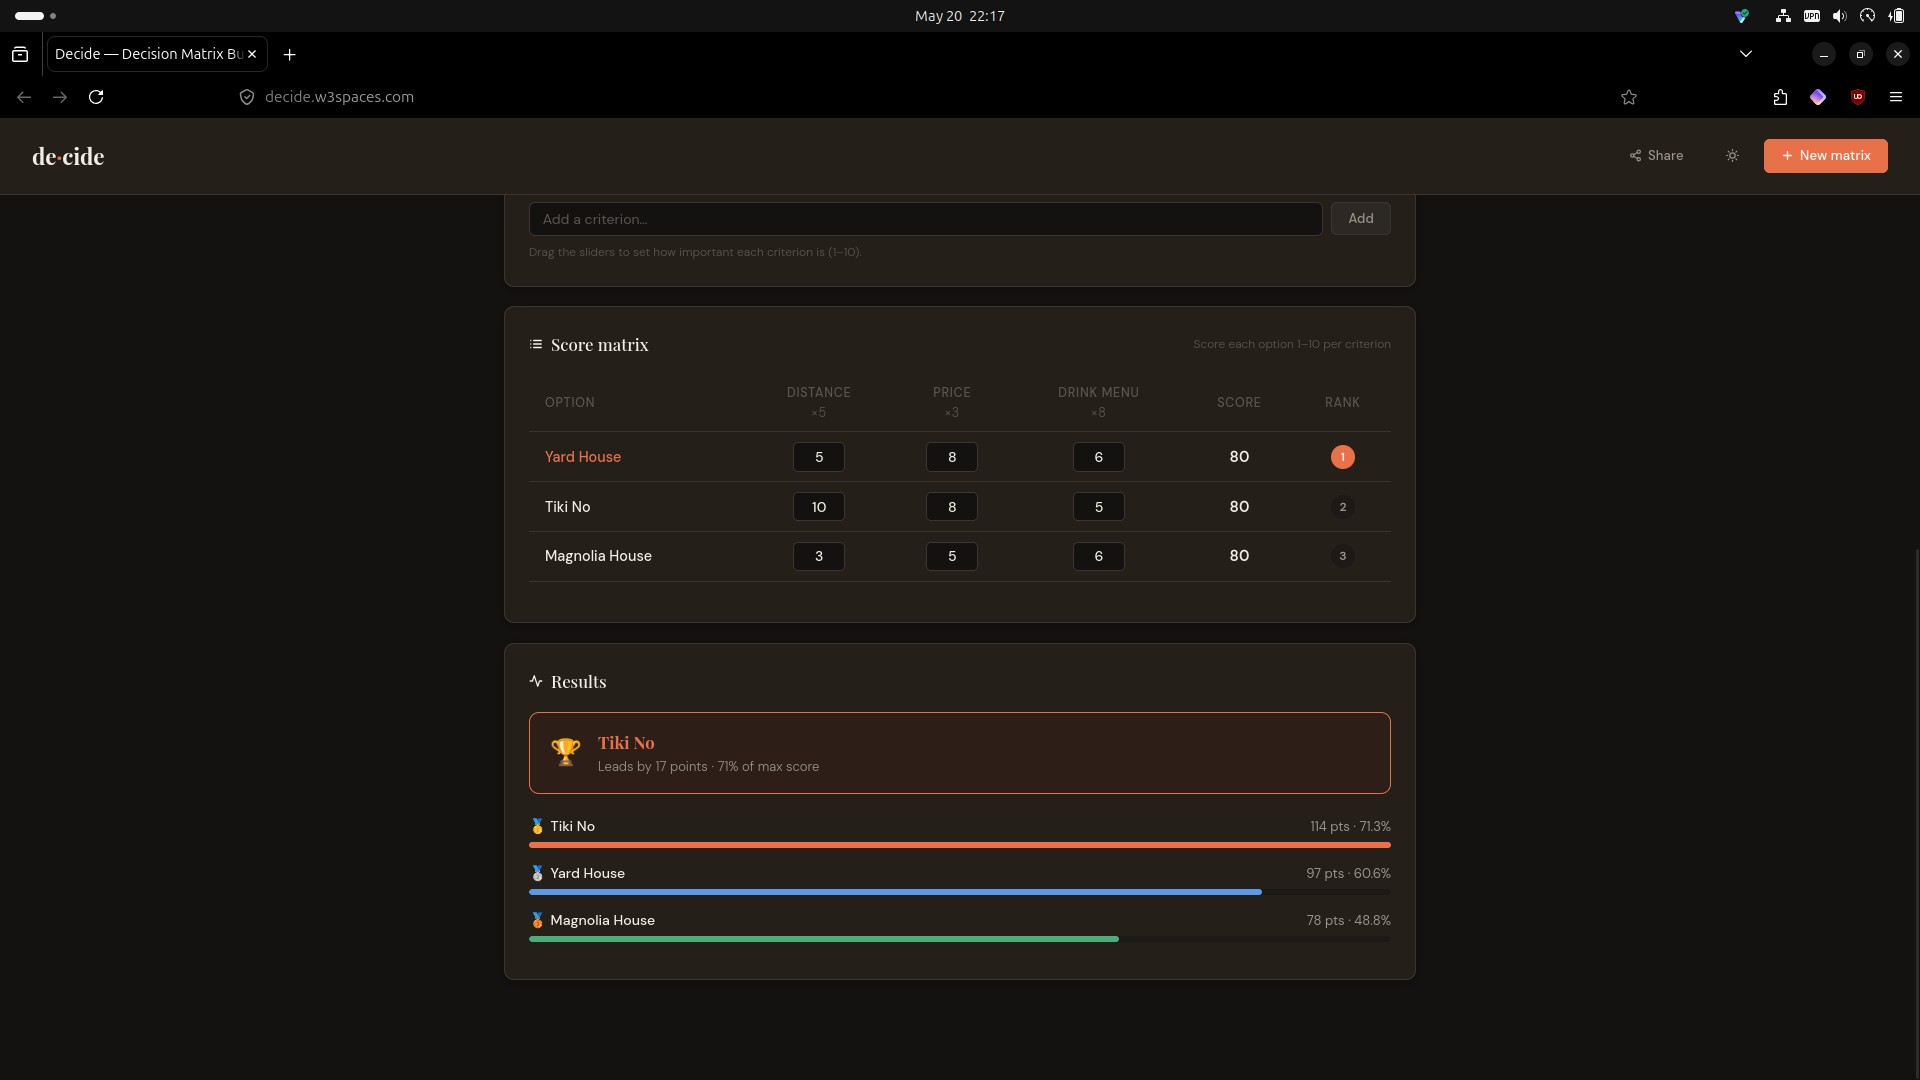Go back with the browser back arrow

24,97
